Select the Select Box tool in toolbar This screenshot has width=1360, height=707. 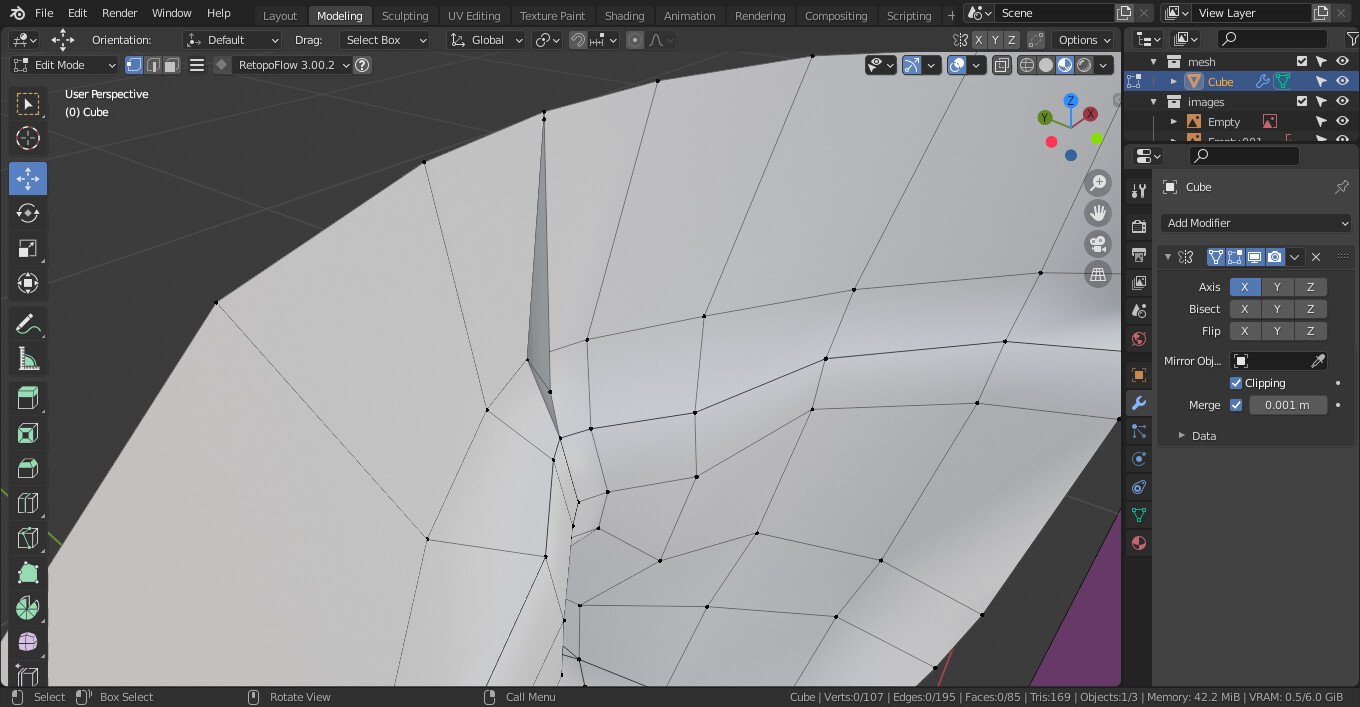coord(28,104)
